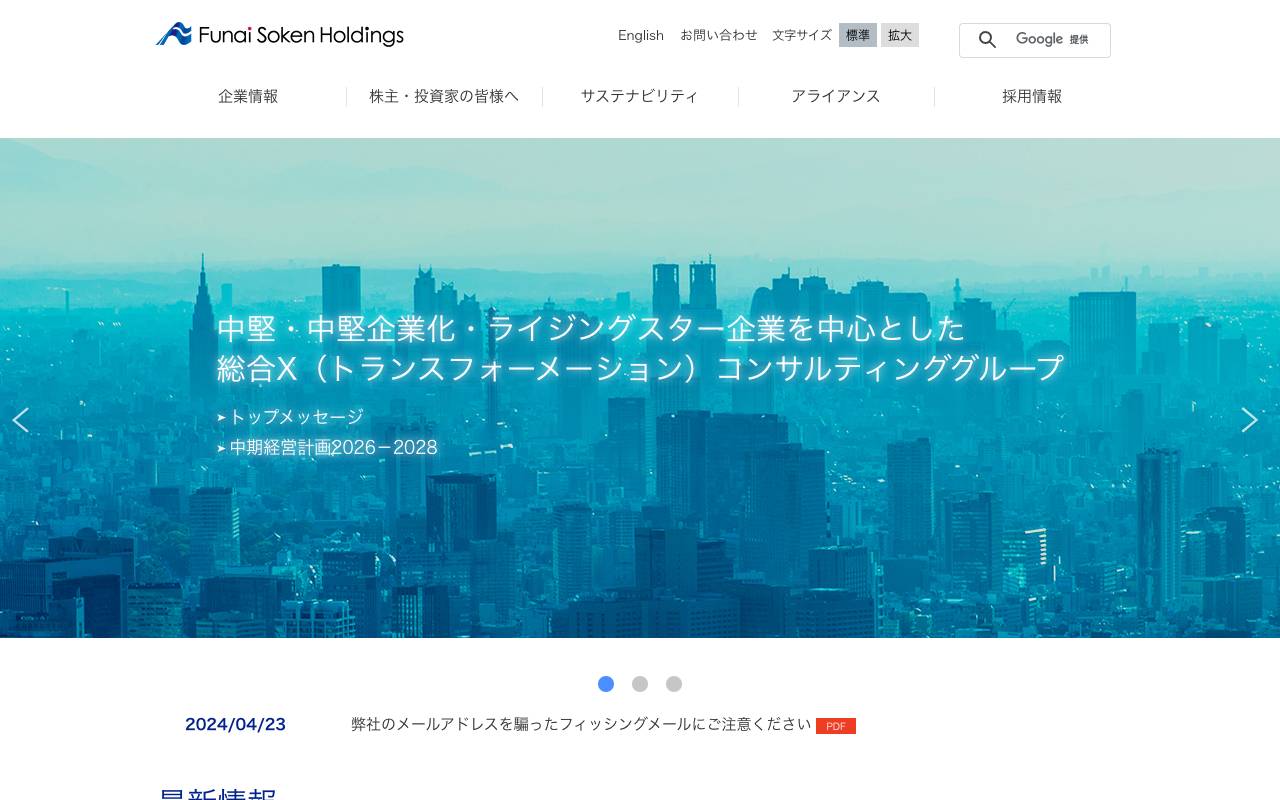Click the Google 提供 search branding

point(1052,40)
